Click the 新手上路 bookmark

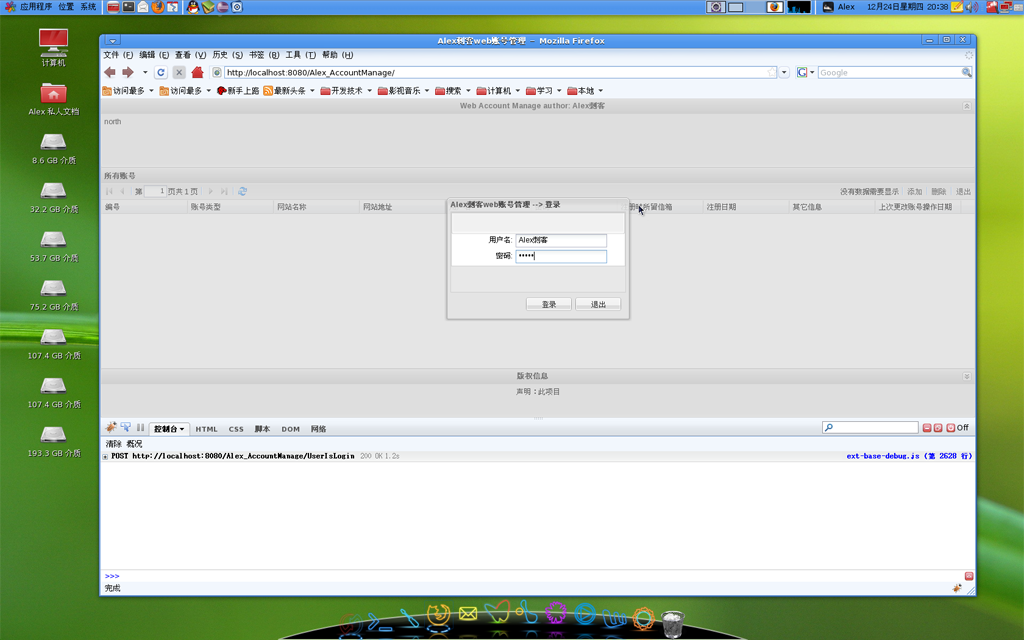pos(238,91)
